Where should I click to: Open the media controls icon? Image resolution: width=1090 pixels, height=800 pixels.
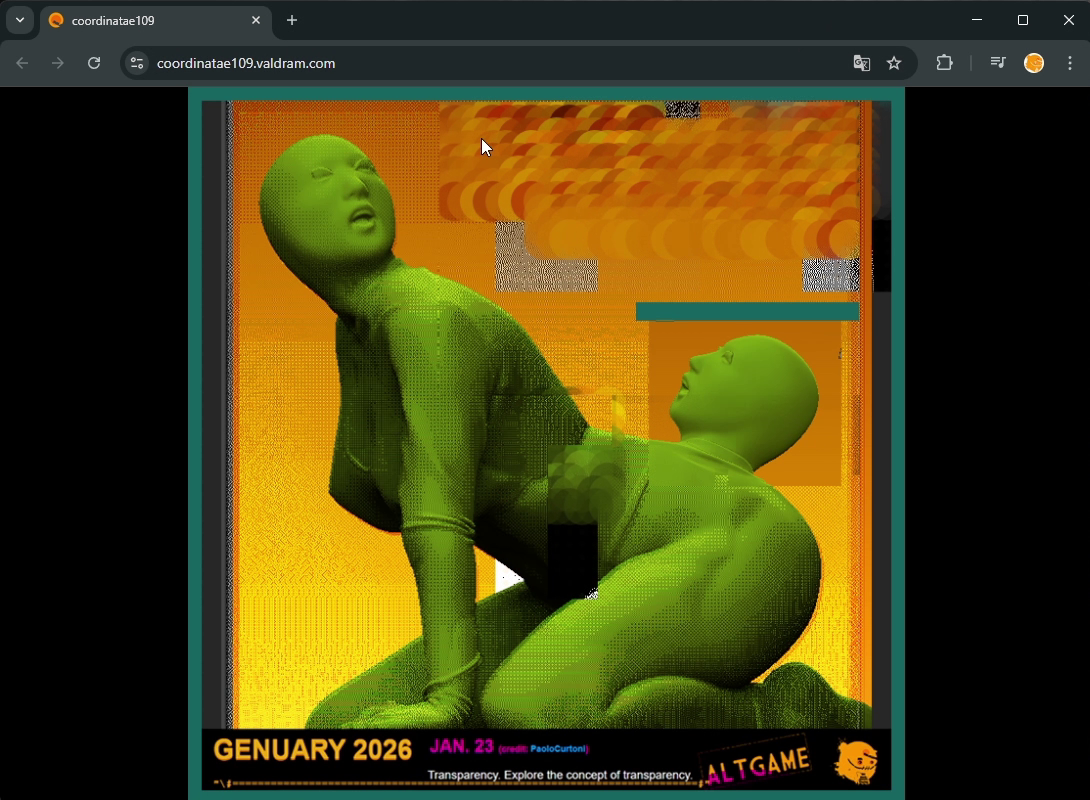[x=997, y=63]
